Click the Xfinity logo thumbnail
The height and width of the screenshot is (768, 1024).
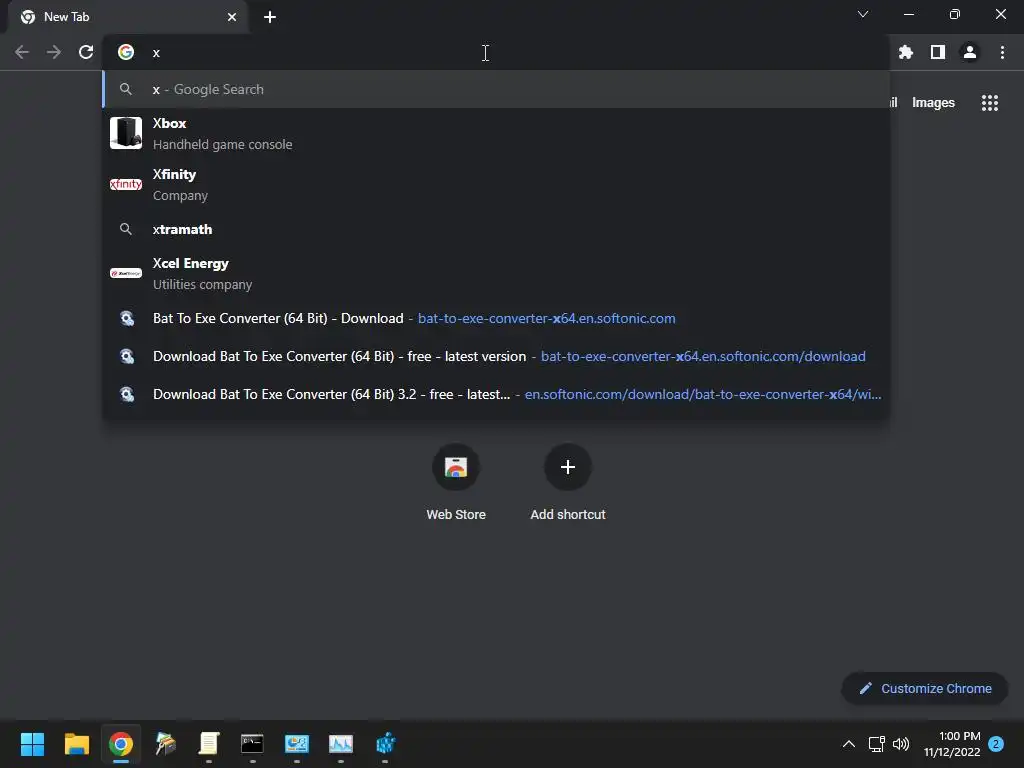point(126,184)
